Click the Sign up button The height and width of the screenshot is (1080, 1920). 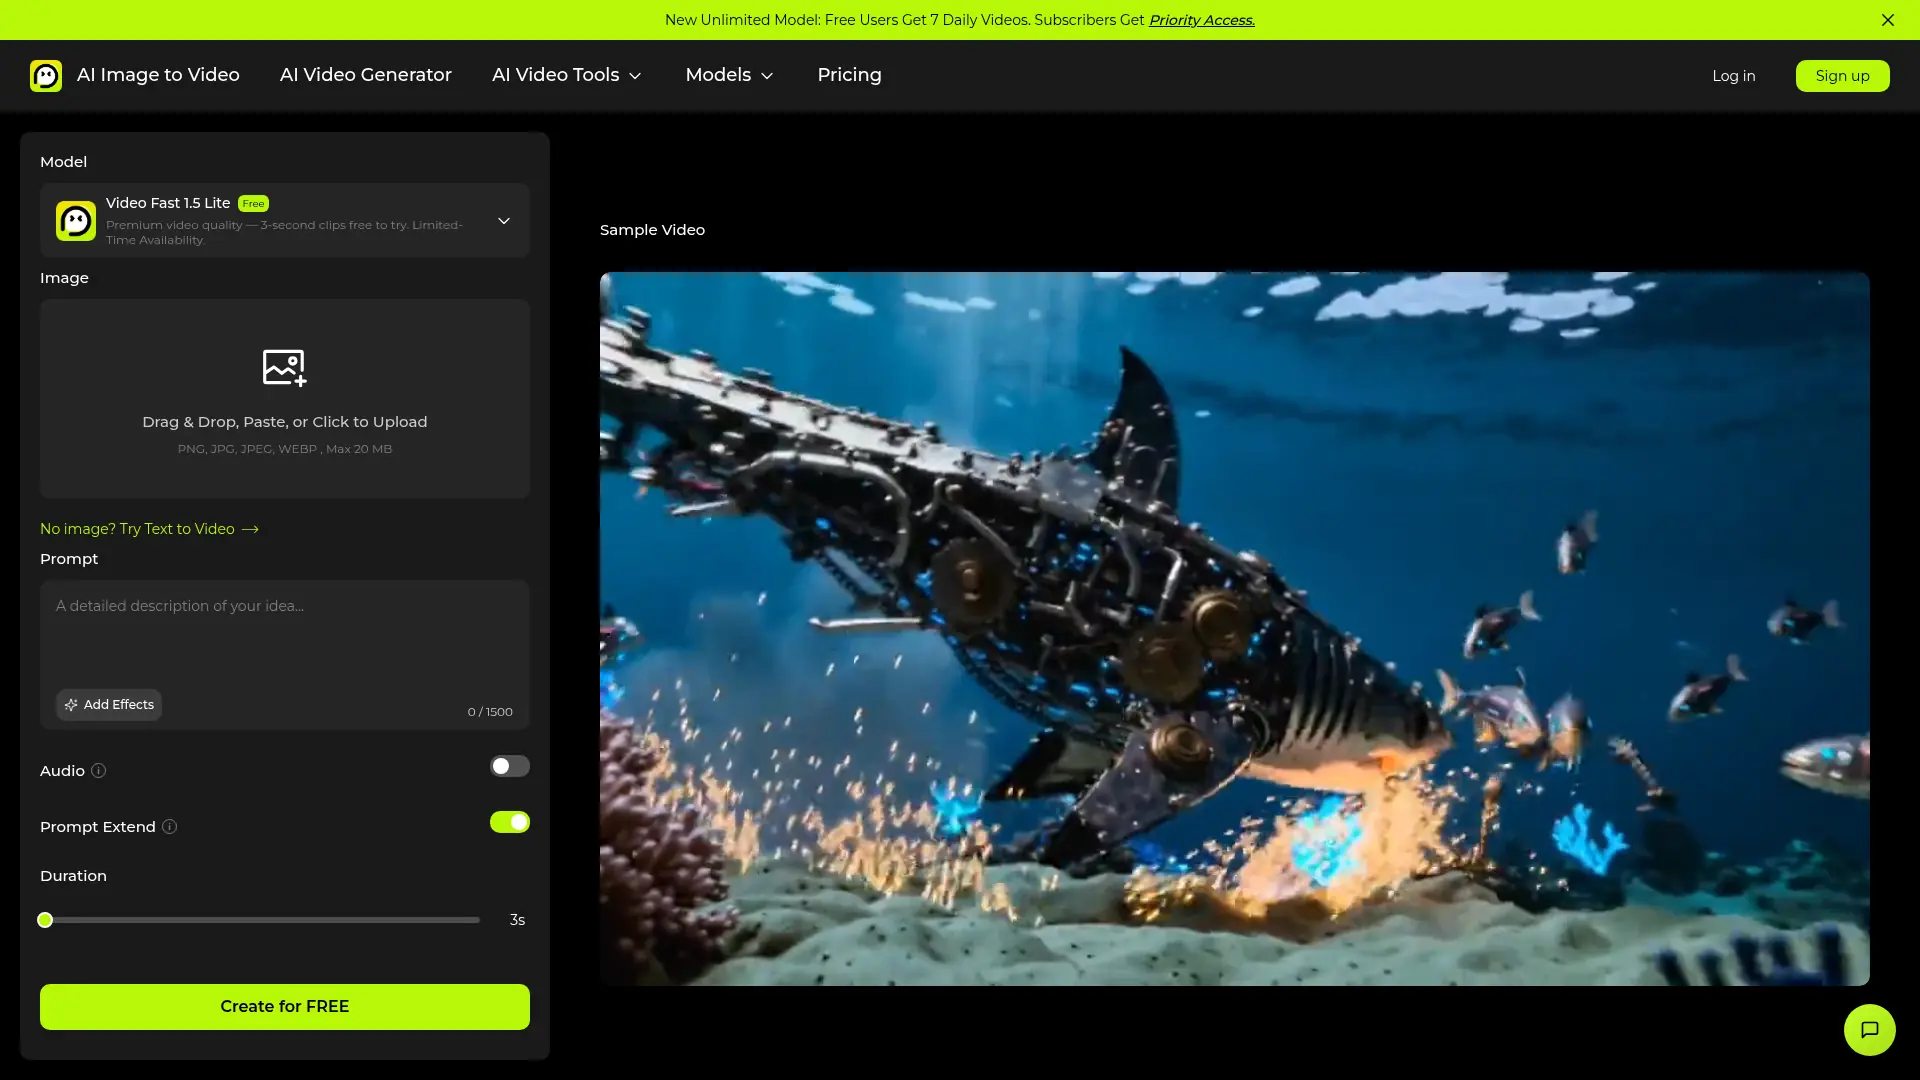(x=1842, y=76)
